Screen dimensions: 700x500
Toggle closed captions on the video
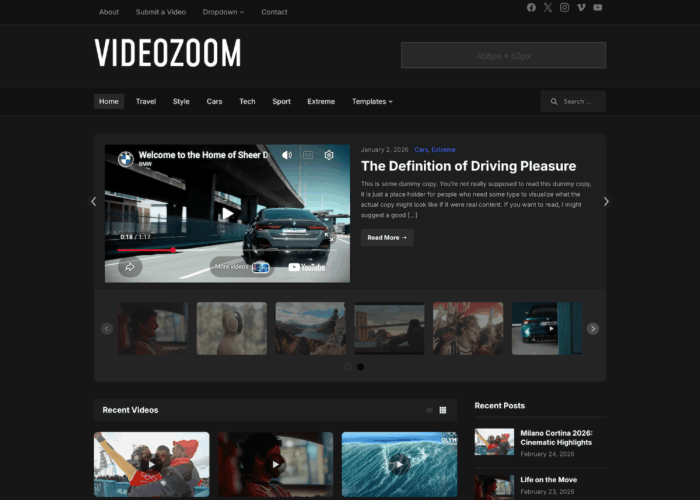click(x=308, y=155)
